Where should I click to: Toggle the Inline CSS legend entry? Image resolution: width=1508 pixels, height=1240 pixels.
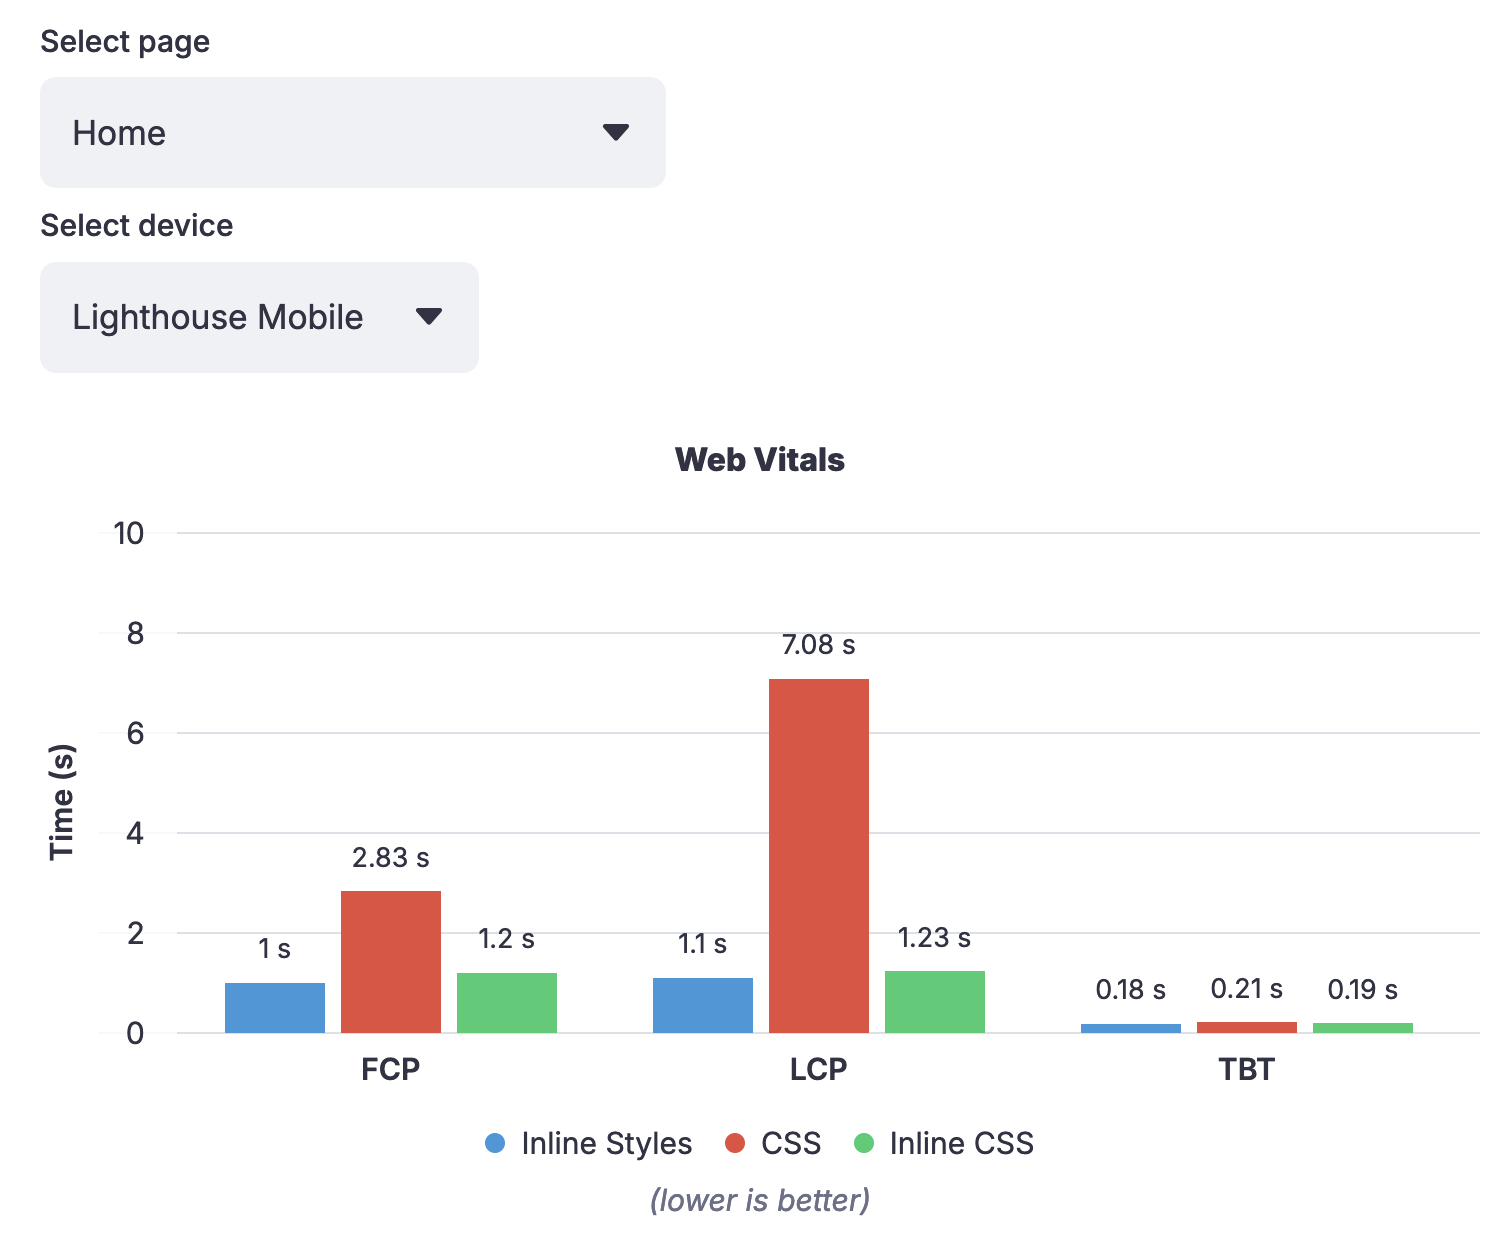pos(944,1143)
